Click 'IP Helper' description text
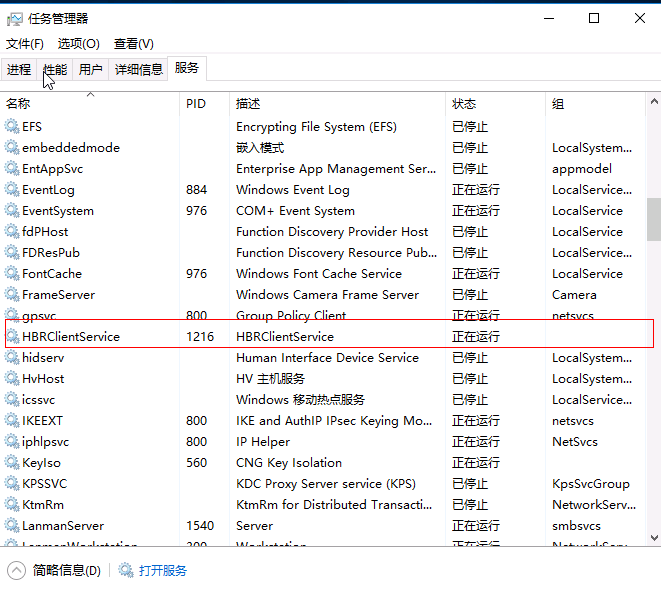This screenshot has width=661, height=594. (x=263, y=442)
